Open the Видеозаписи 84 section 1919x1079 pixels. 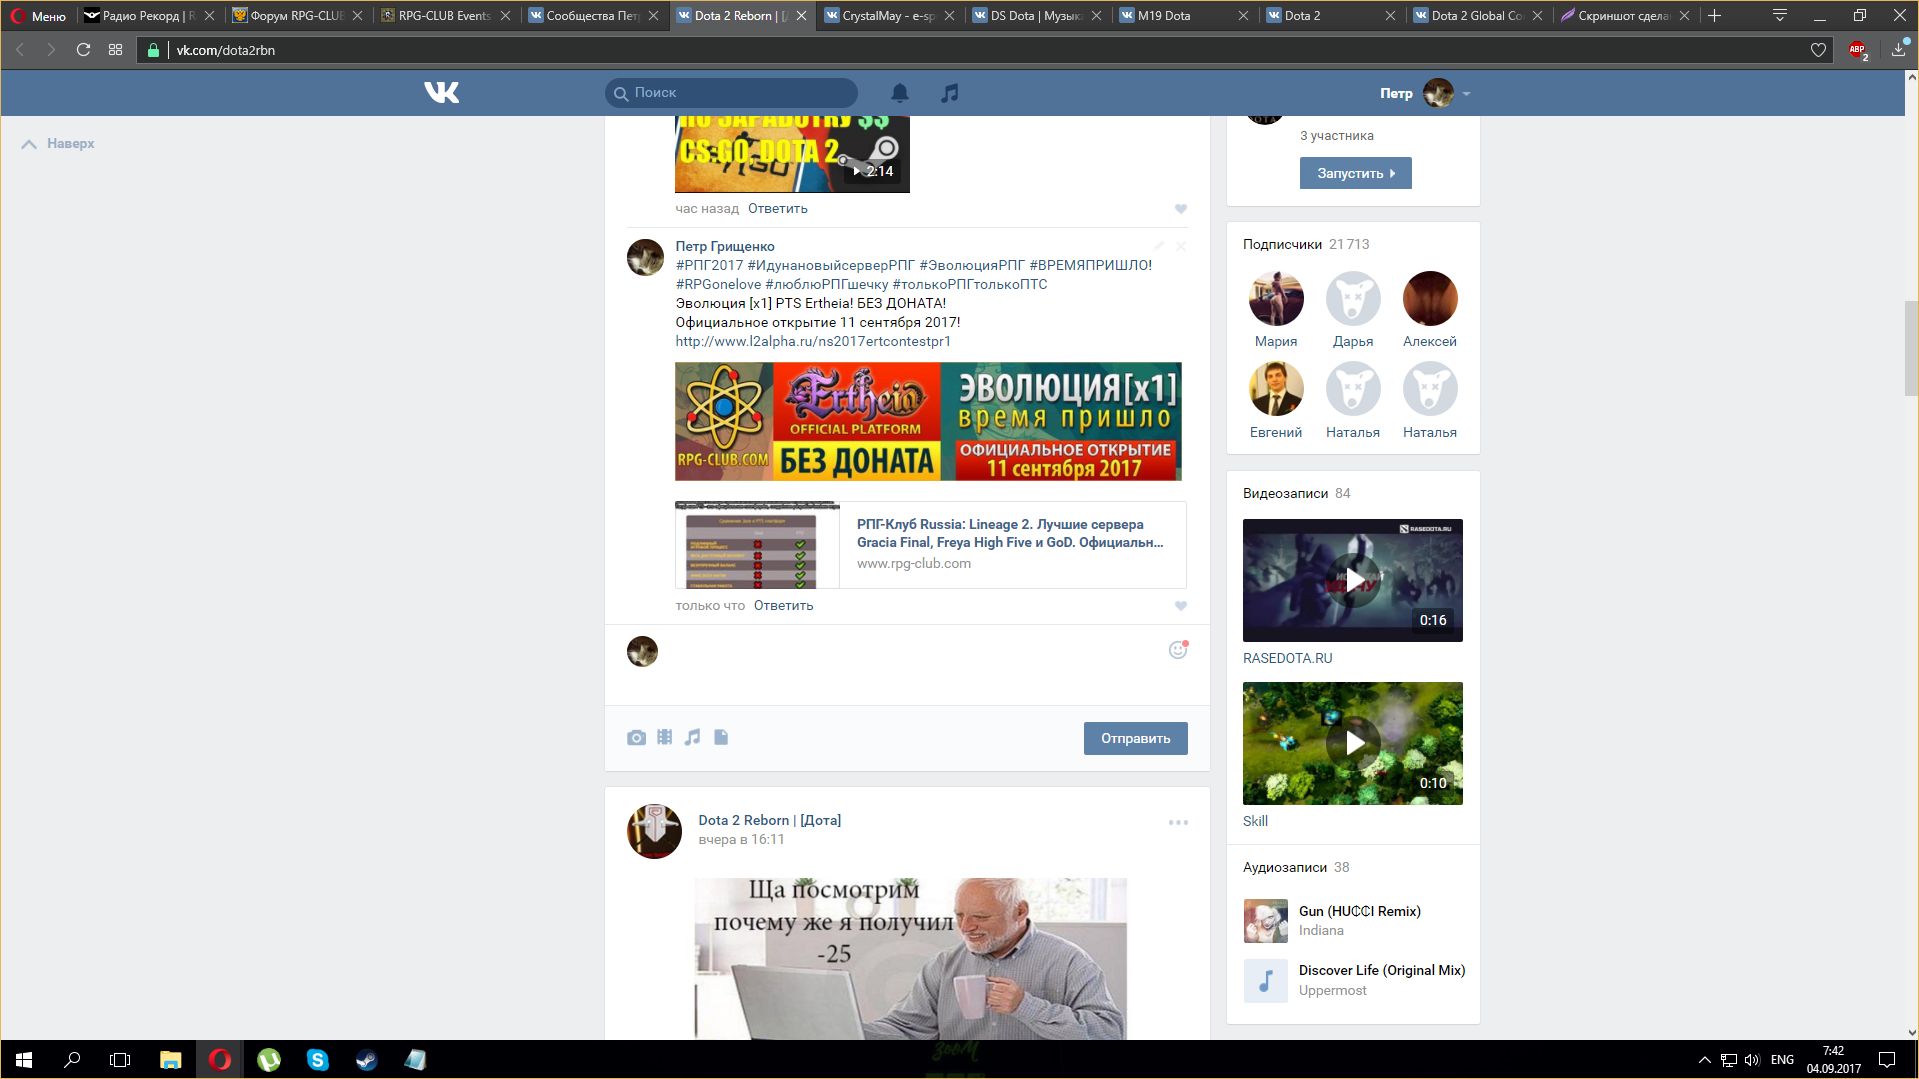[x=1296, y=493]
